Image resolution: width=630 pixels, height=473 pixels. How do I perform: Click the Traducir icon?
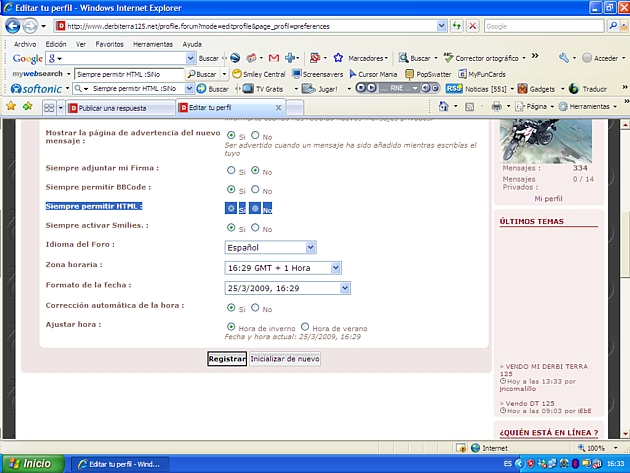pos(574,89)
